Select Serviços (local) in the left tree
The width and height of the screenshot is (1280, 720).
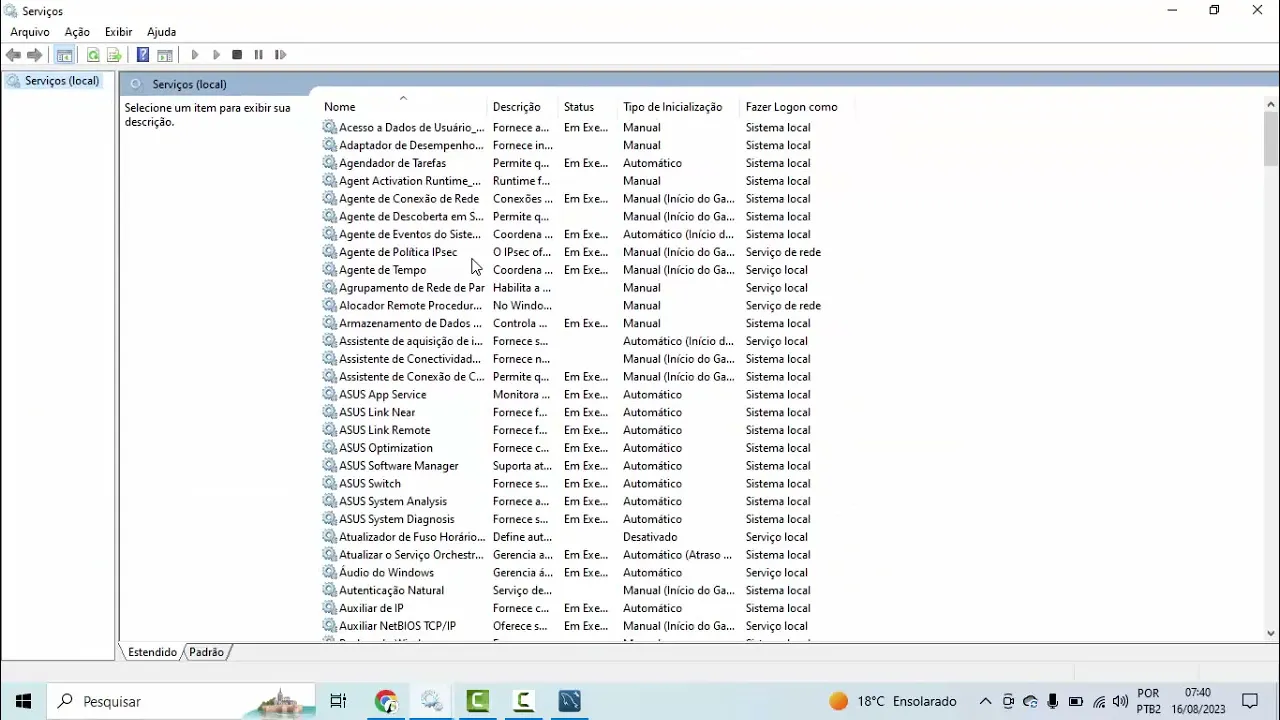(x=62, y=81)
